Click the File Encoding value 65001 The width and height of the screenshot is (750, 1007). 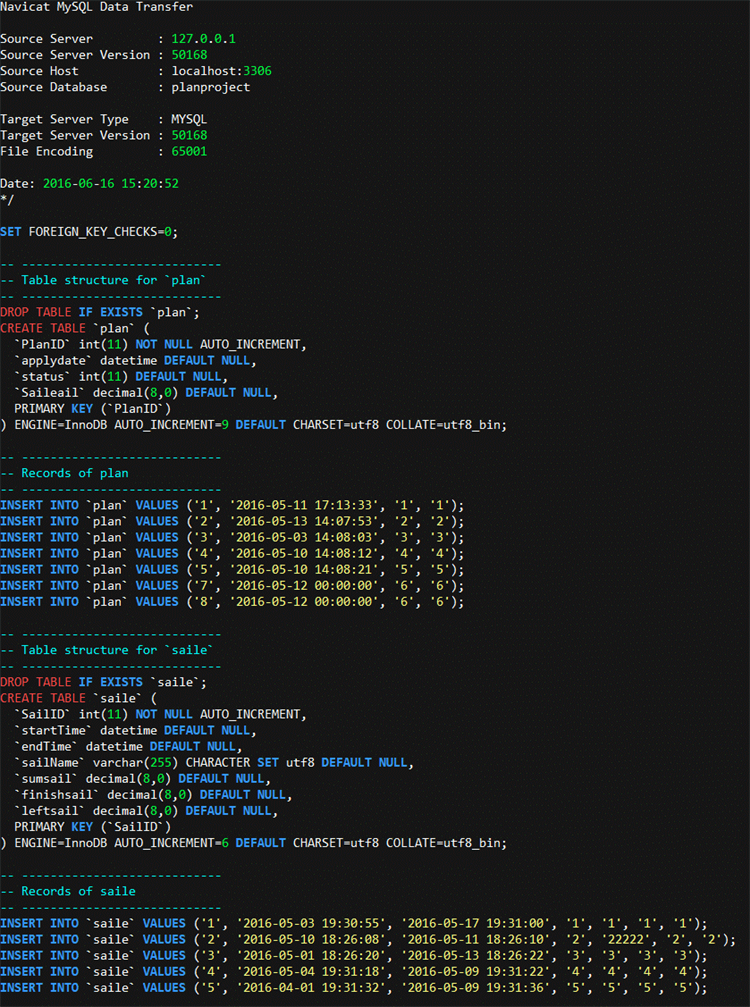[x=189, y=152]
